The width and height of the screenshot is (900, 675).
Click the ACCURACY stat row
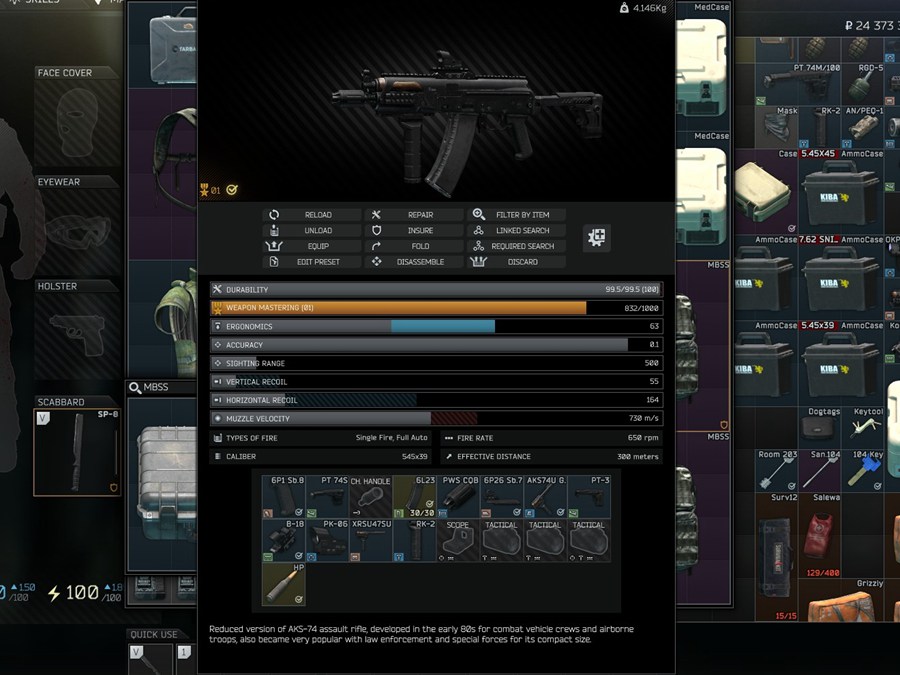click(x=437, y=344)
